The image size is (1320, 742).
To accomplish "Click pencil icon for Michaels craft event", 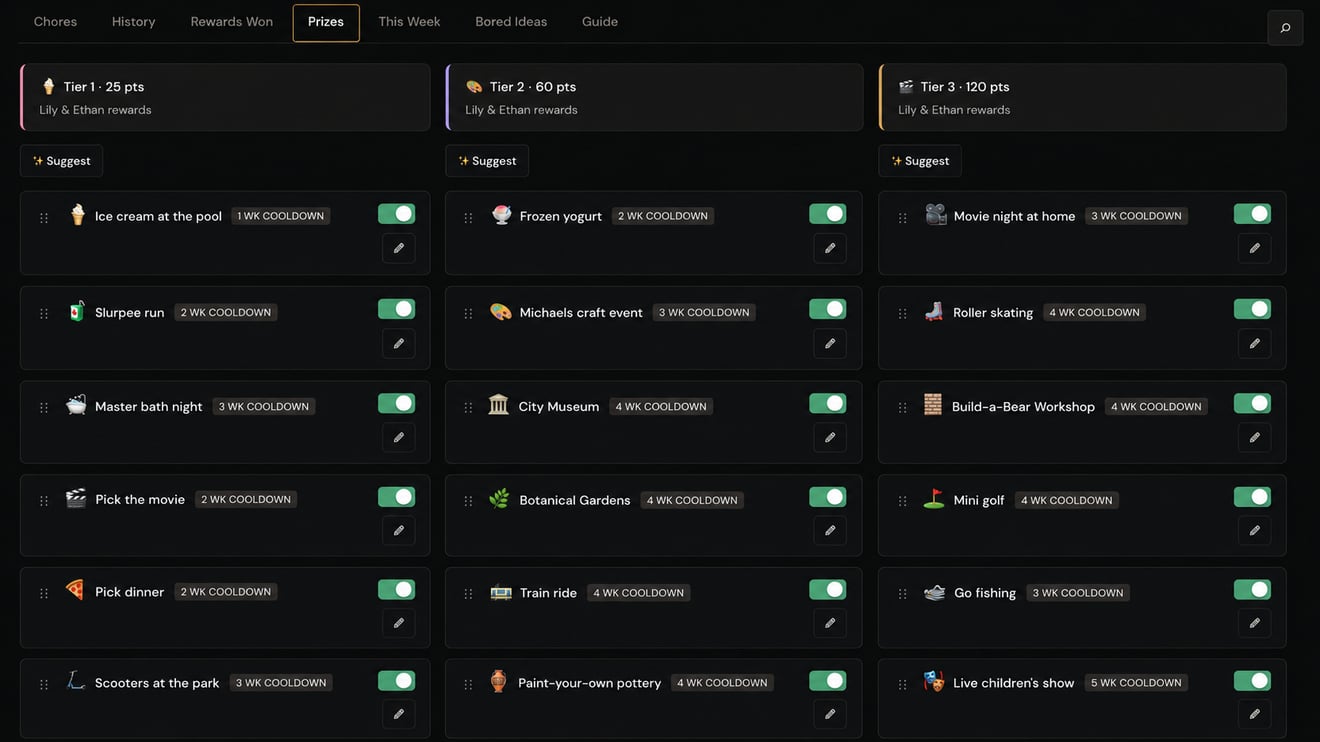I will pyautogui.click(x=829, y=343).
